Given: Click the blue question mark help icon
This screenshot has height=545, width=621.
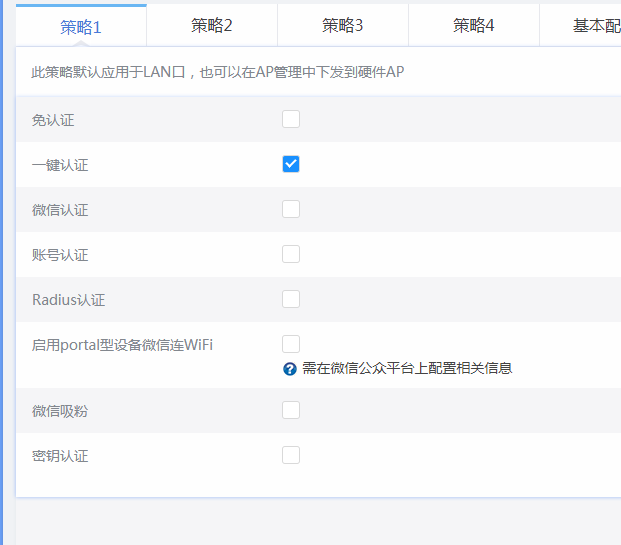Looking at the screenshot, I should (x=290, y=369).
